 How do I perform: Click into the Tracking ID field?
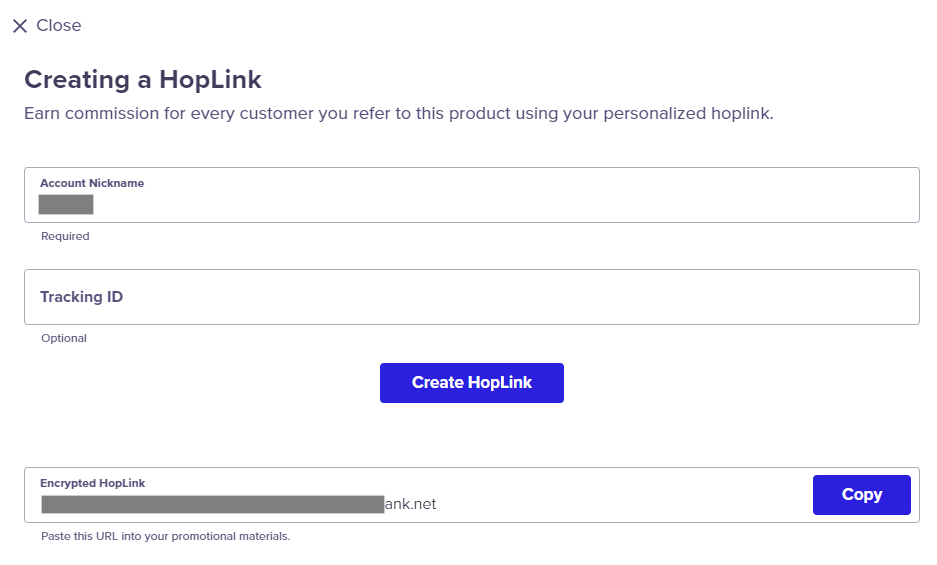(x=471, y=297)
